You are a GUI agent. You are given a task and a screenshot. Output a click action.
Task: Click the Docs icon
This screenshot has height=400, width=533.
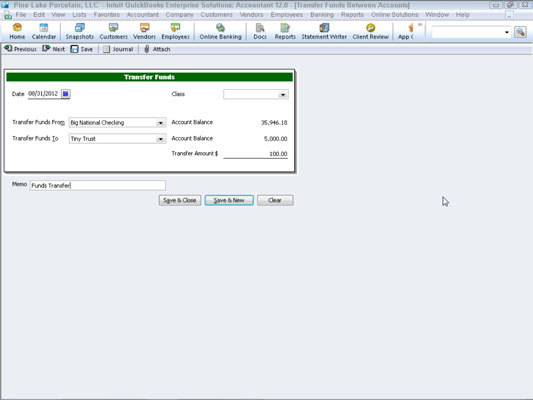click(x=260, y=28)
